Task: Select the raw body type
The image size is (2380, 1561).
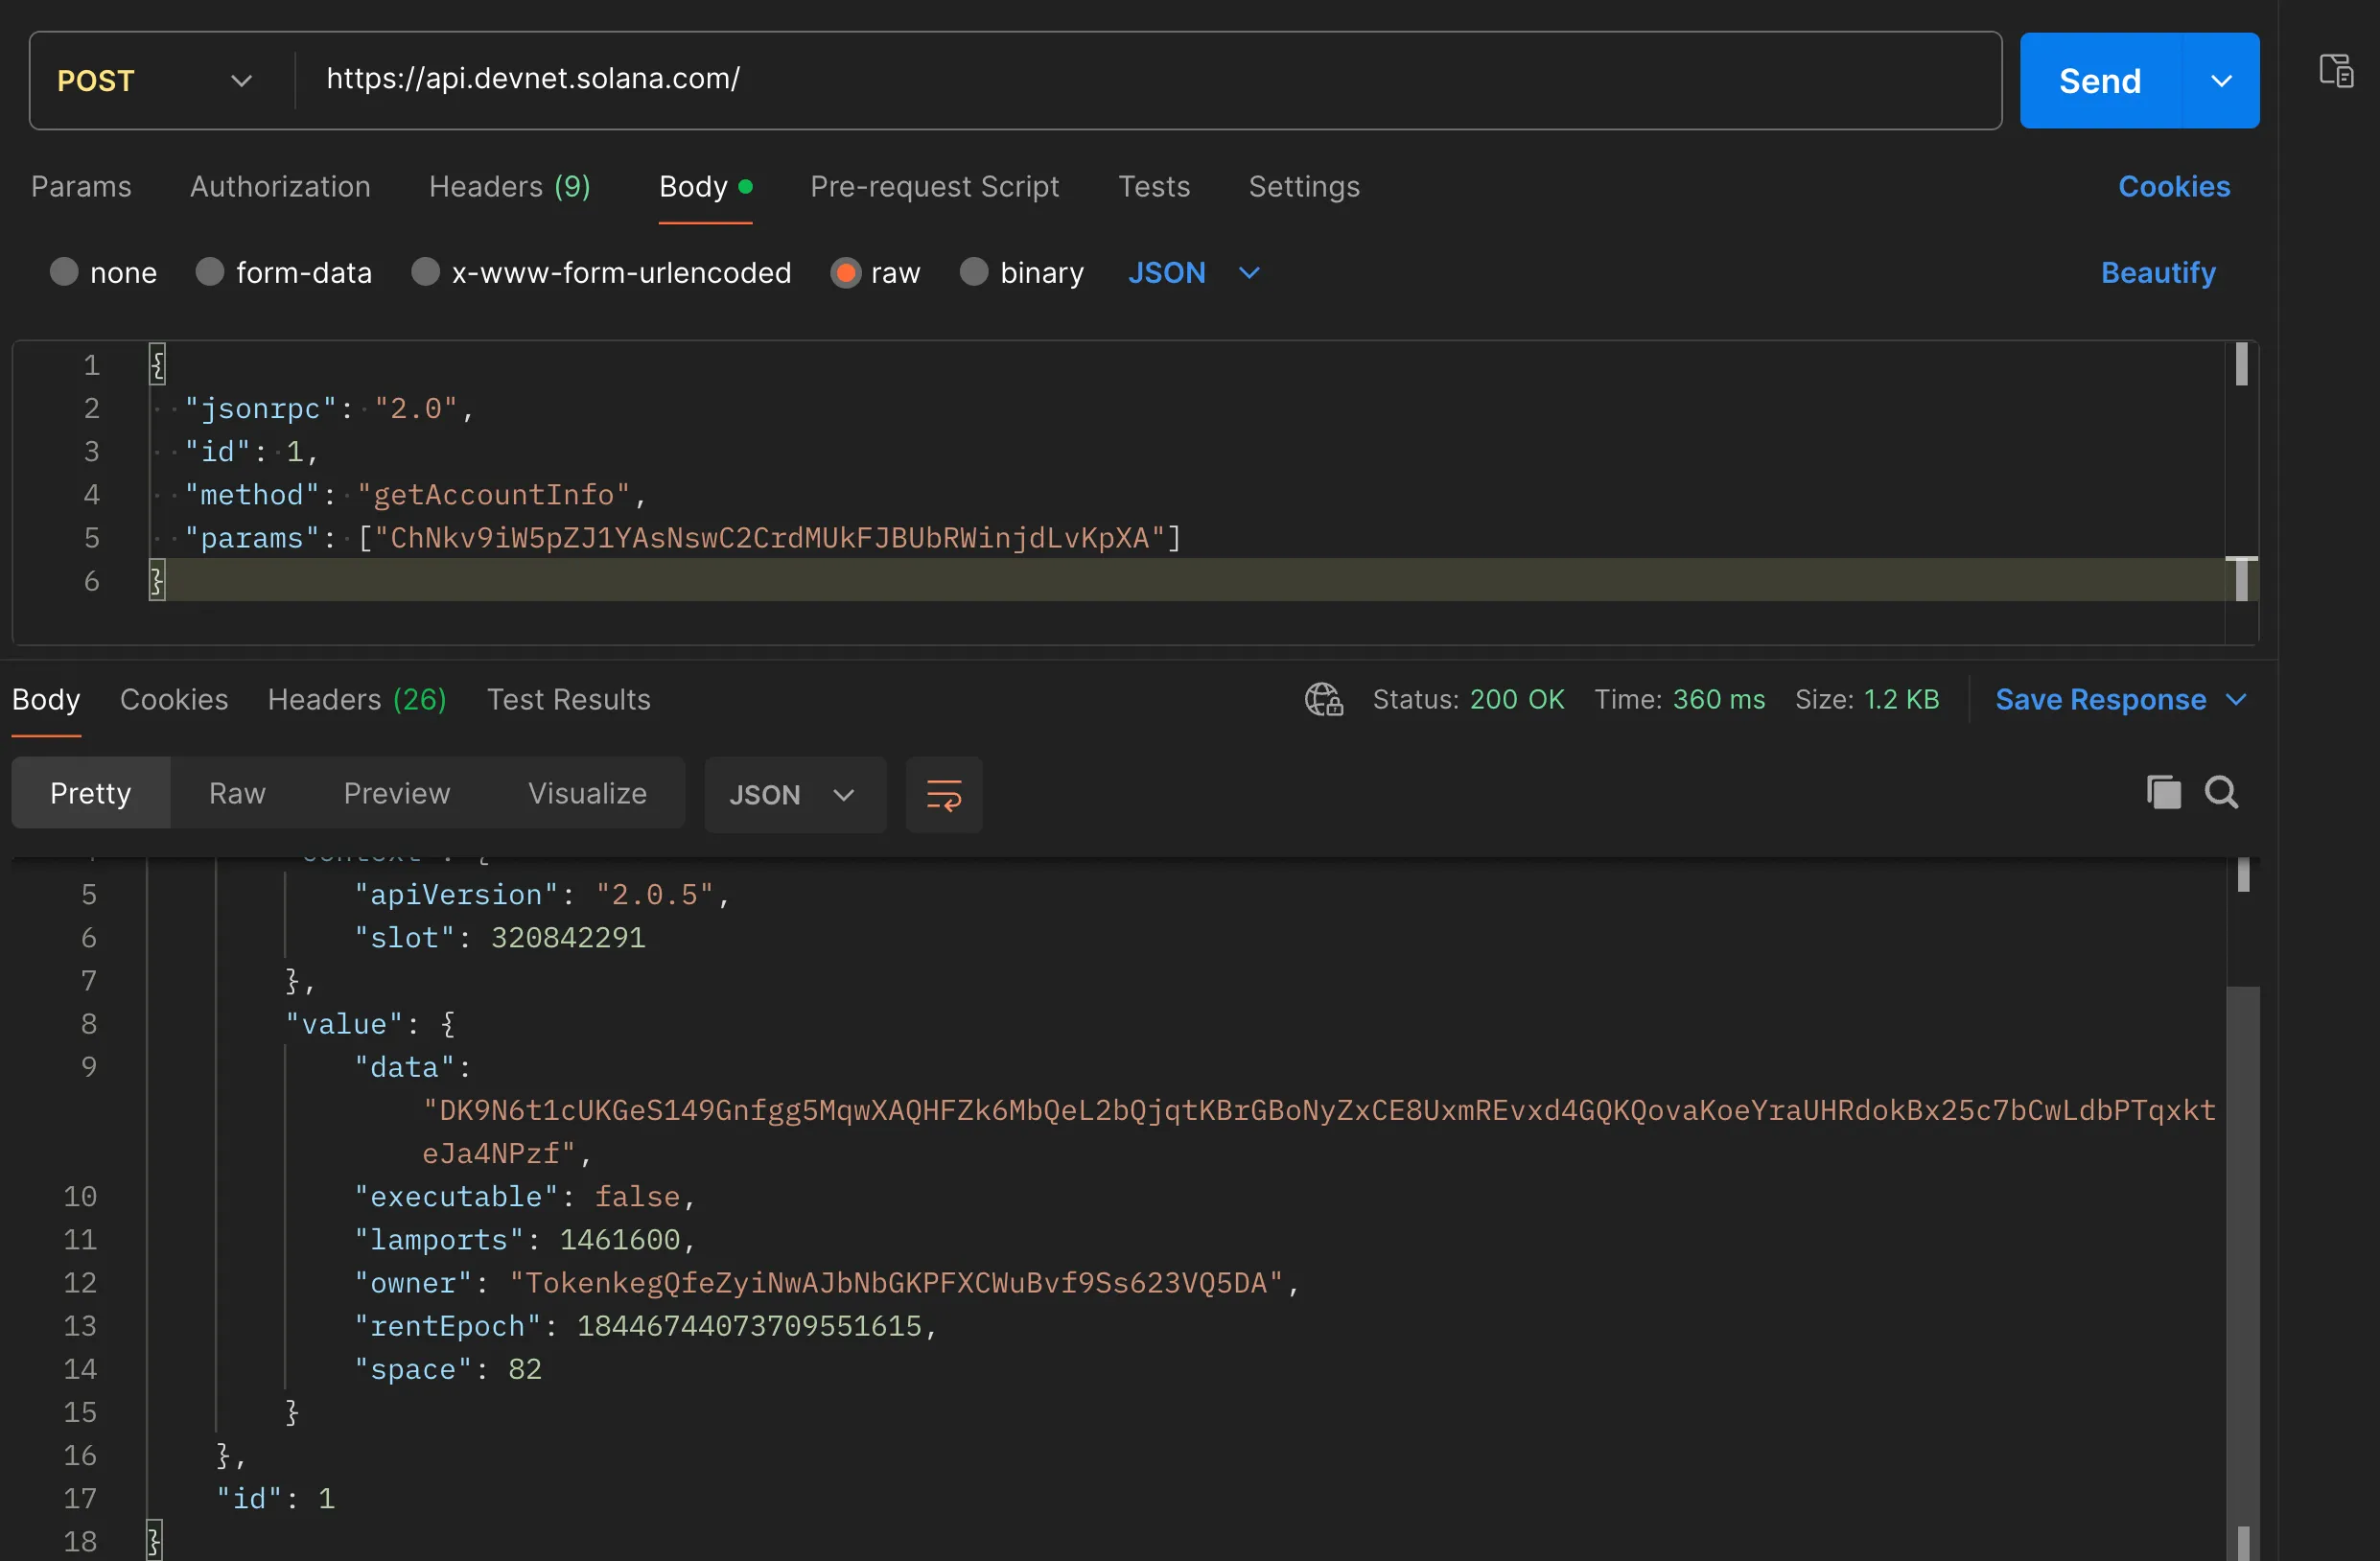Action: [x=845, y=272]
